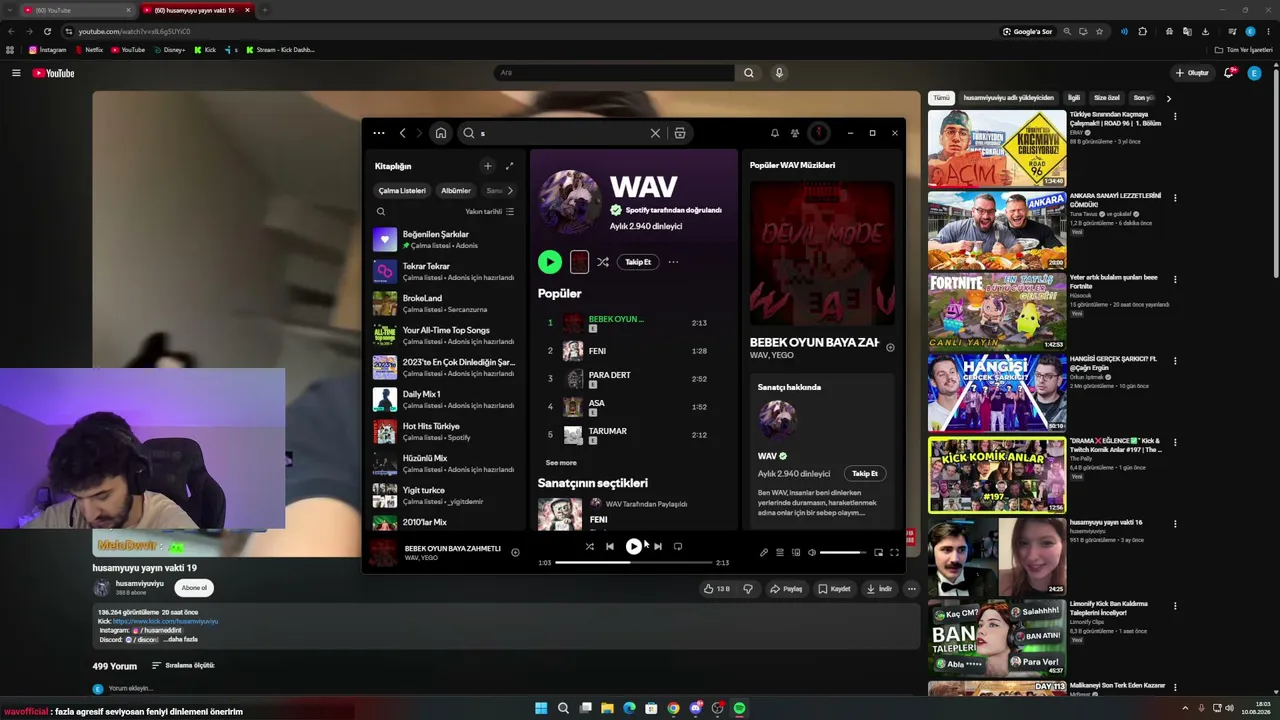Screen dimensions: 1280x720
Task: Search within the Spotify library
Action: pyautogui.click(x=381, y=212)
